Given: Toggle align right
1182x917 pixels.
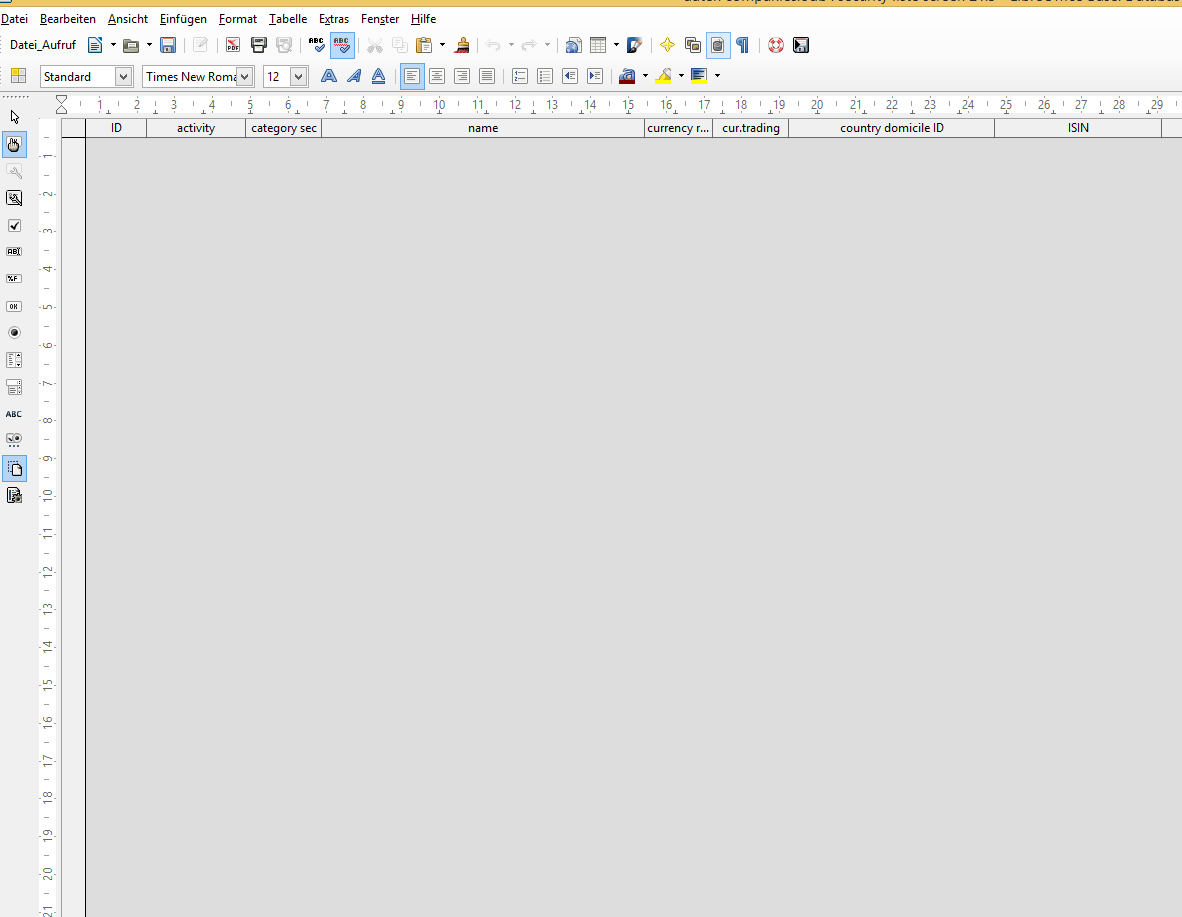Looking at the screenshot, I should 462,76.
